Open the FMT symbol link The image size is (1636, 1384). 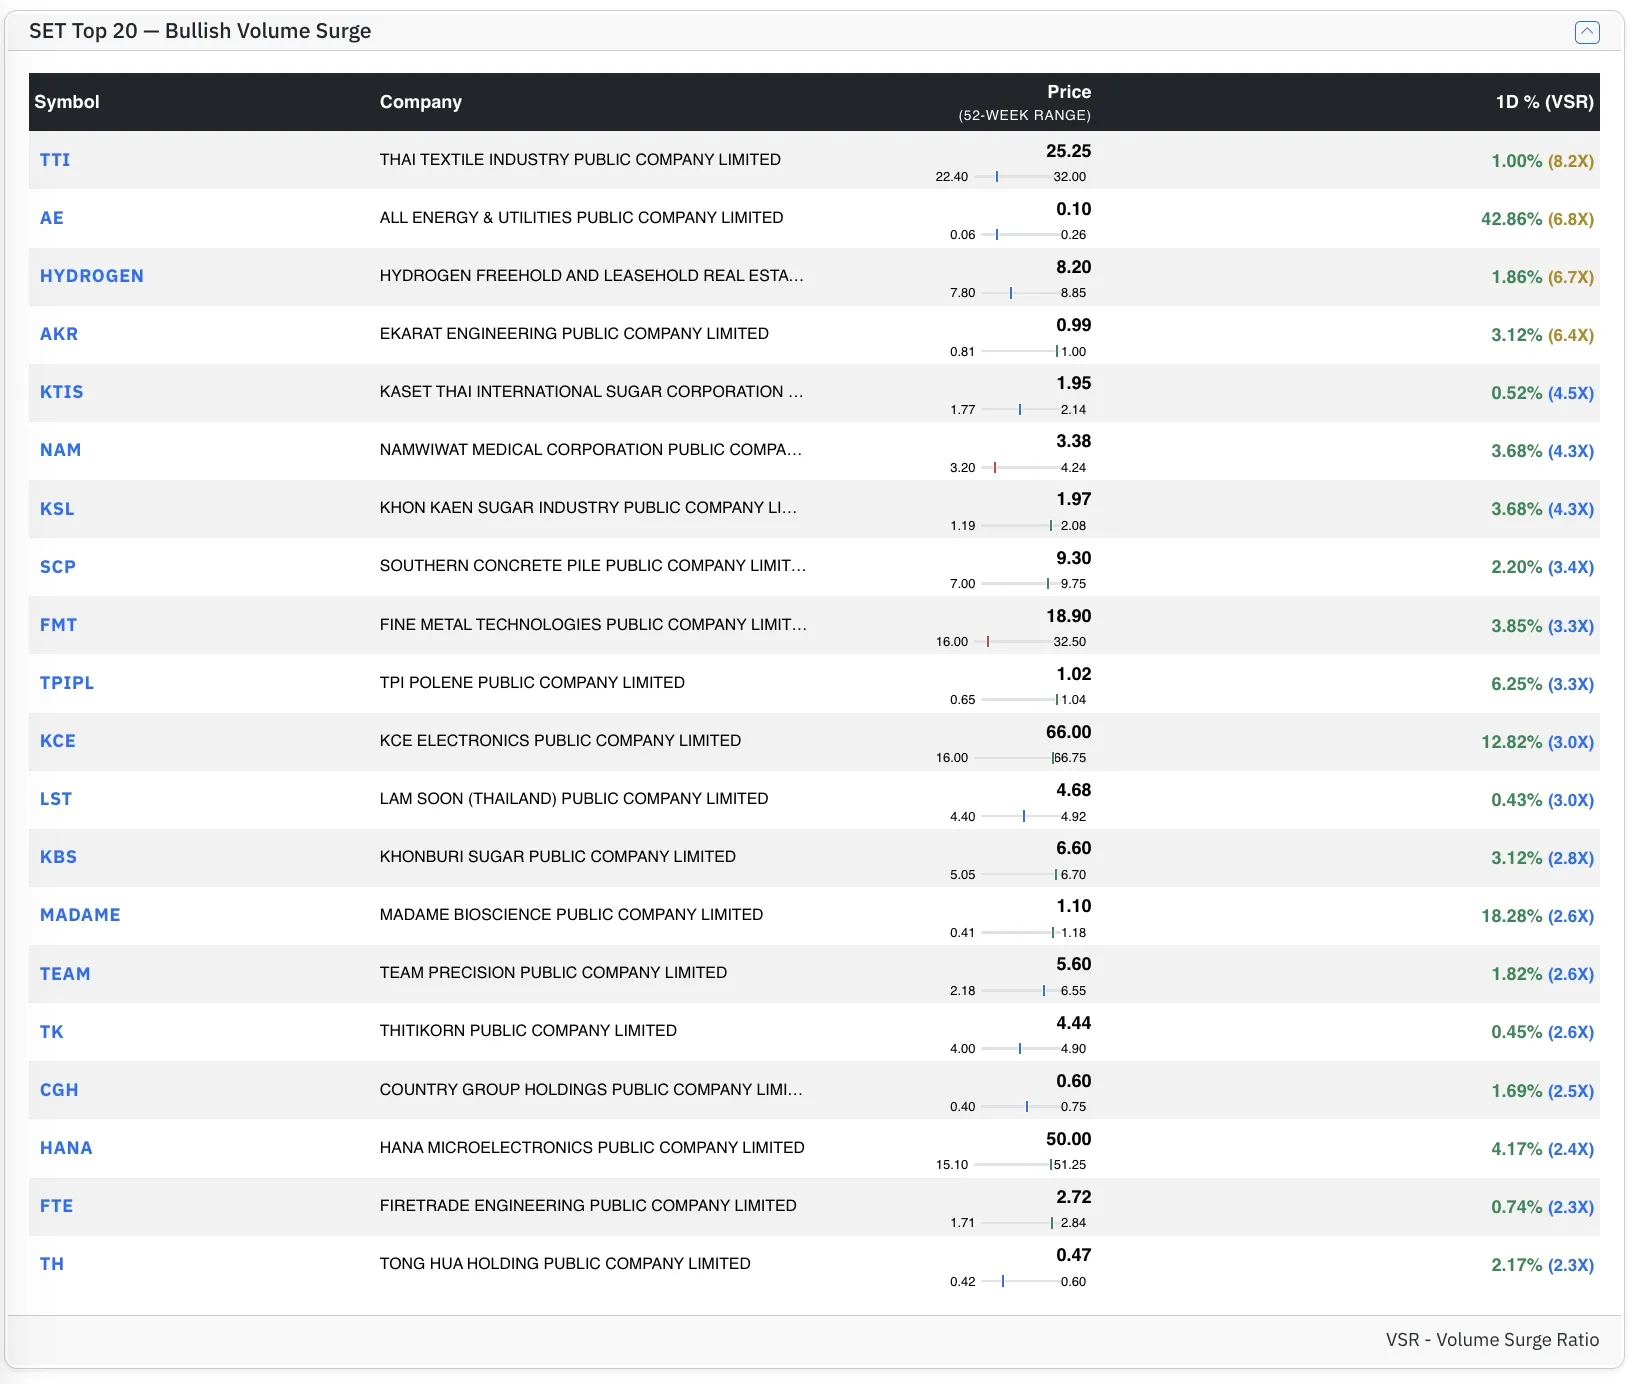pos(59,625)
